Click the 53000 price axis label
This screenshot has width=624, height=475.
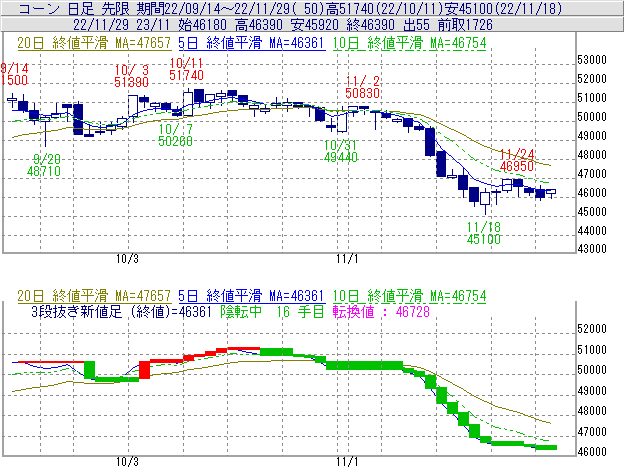(592, 60)
